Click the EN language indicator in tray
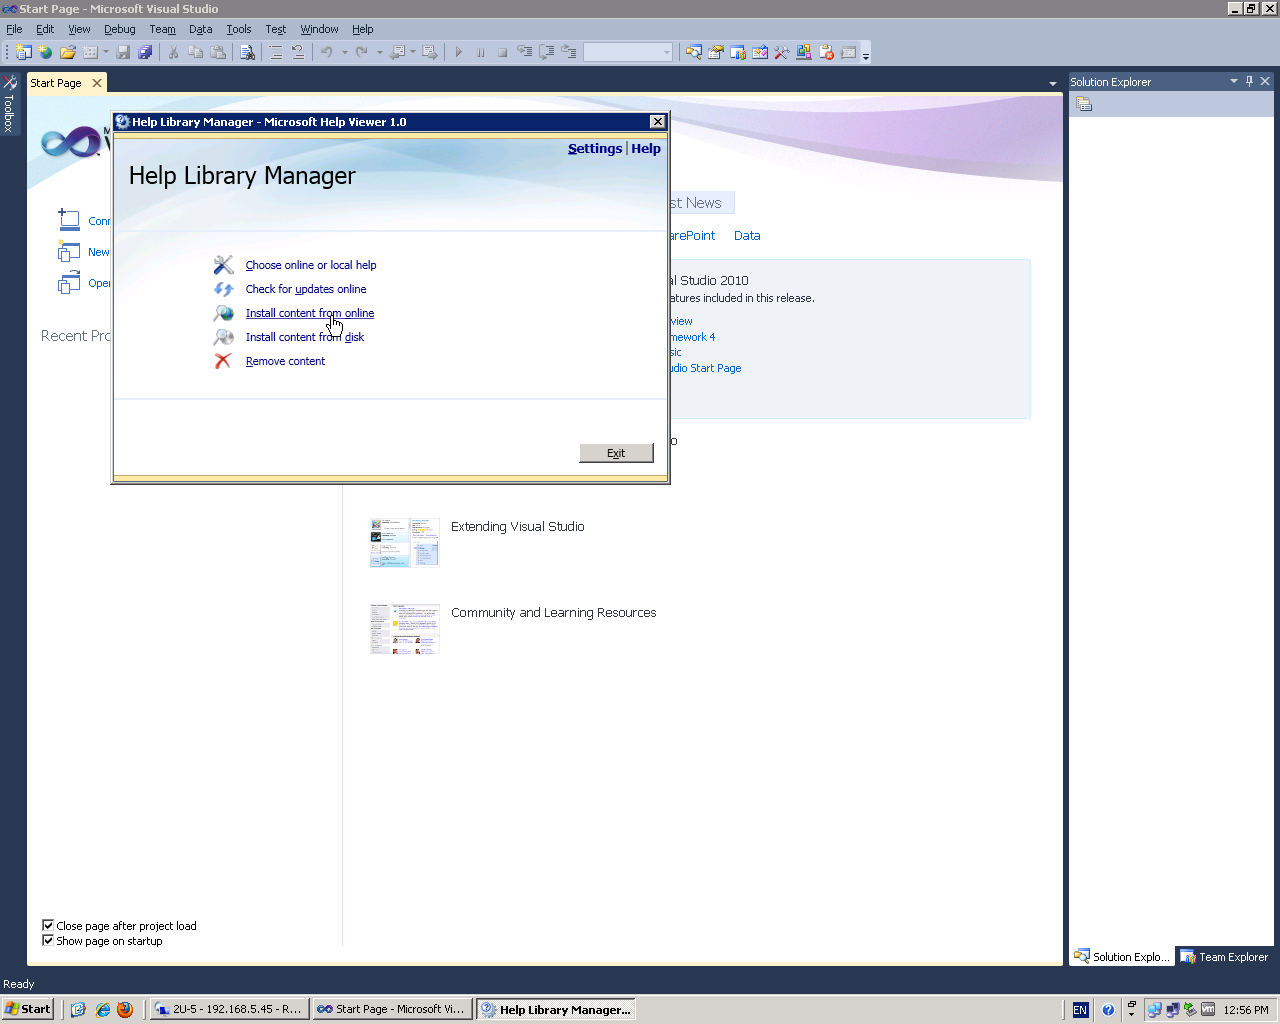 [x=1080, y=1010]
